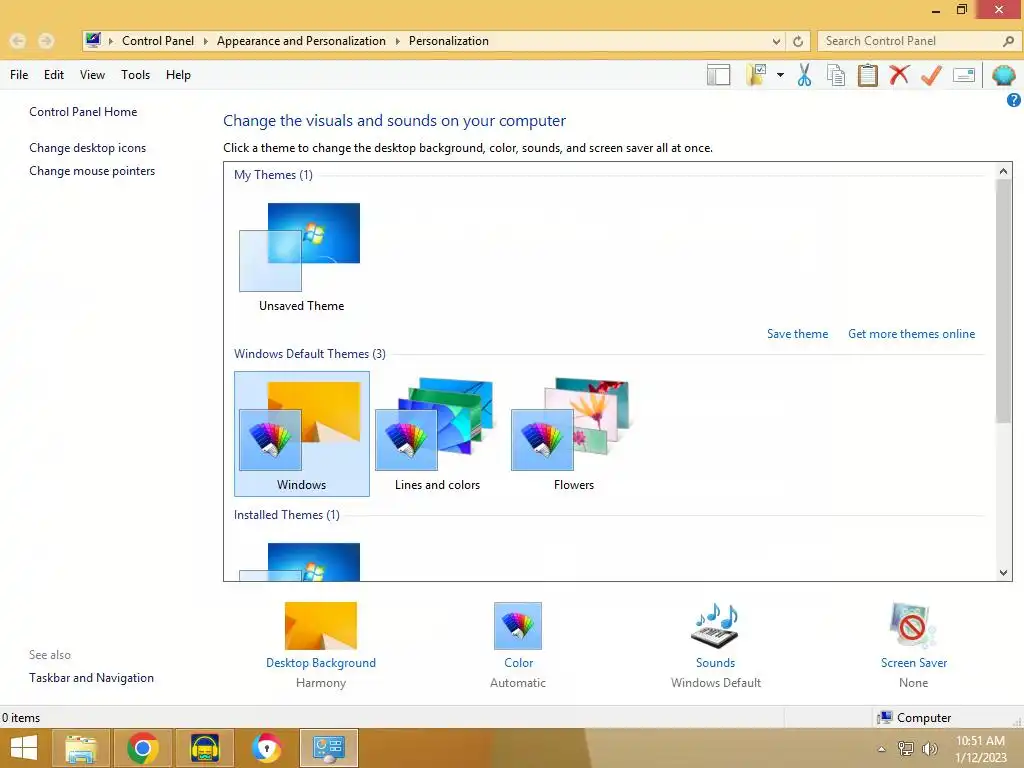The height and width of the screenshot is (768, 1024).
Task: Click the Screen Saver text link
Action: pos(914,662)
